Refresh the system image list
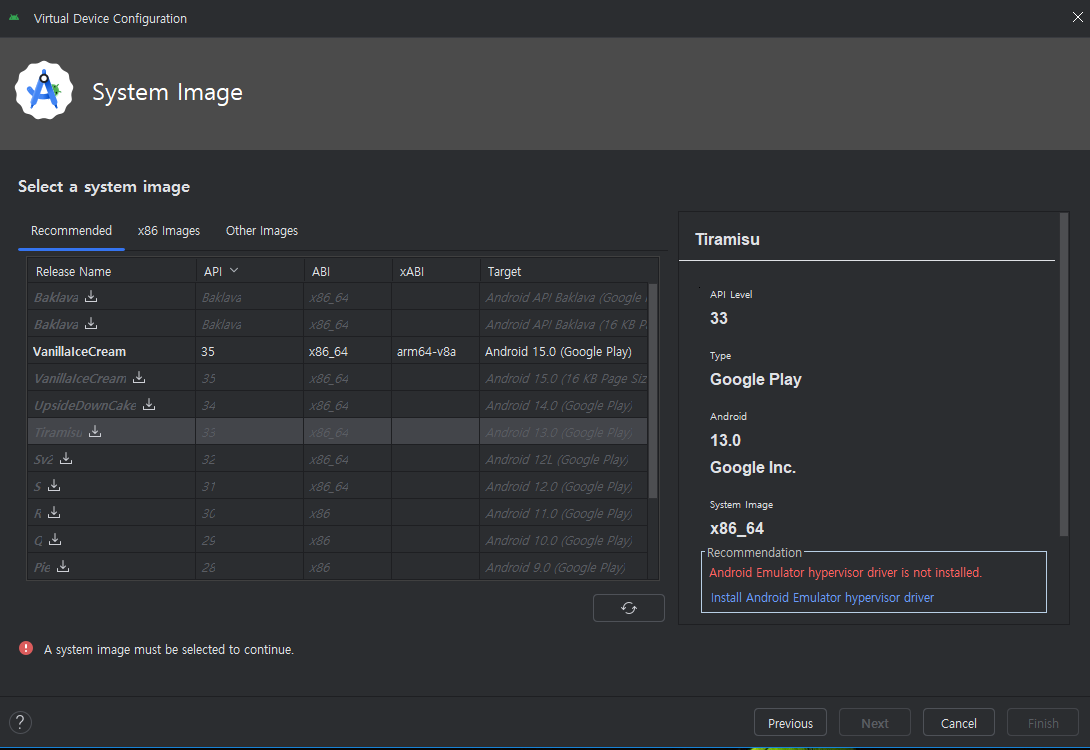This screenshot has height=750, width=1090. pos(628,608)
